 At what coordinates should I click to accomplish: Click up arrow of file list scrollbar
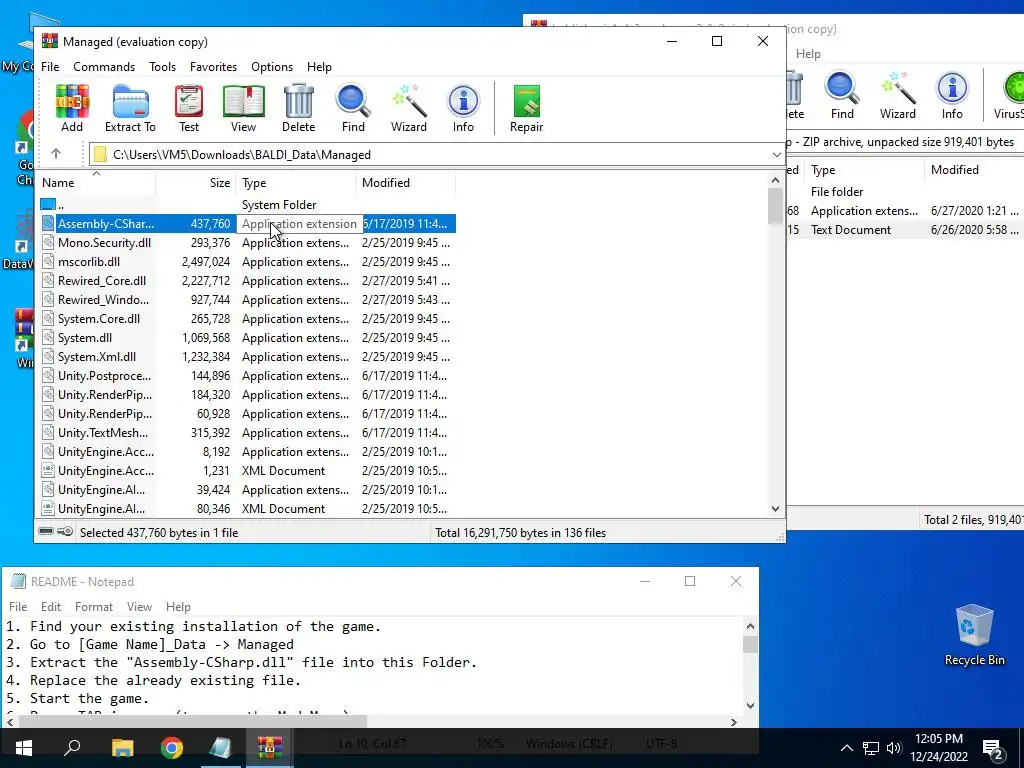coord(775,180)
